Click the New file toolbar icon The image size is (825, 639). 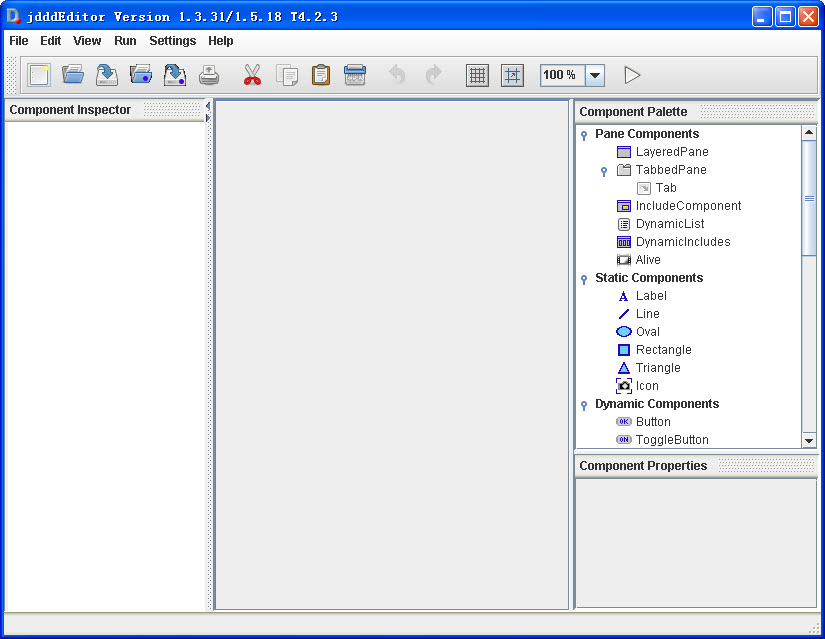(39, 75)
